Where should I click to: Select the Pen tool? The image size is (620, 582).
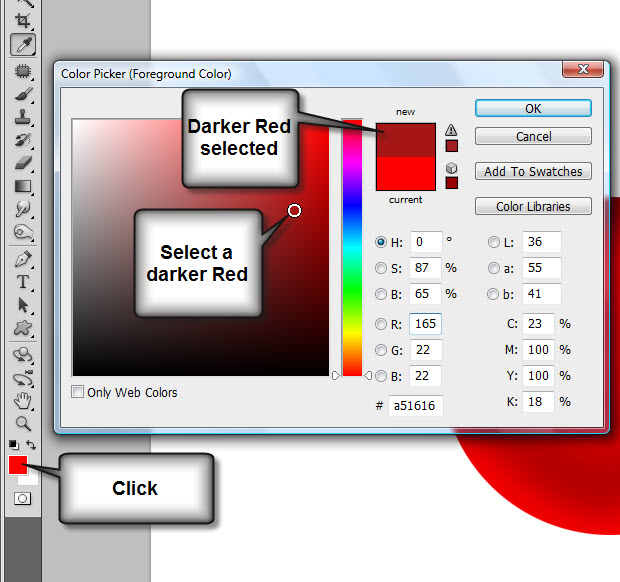(23, 259)
